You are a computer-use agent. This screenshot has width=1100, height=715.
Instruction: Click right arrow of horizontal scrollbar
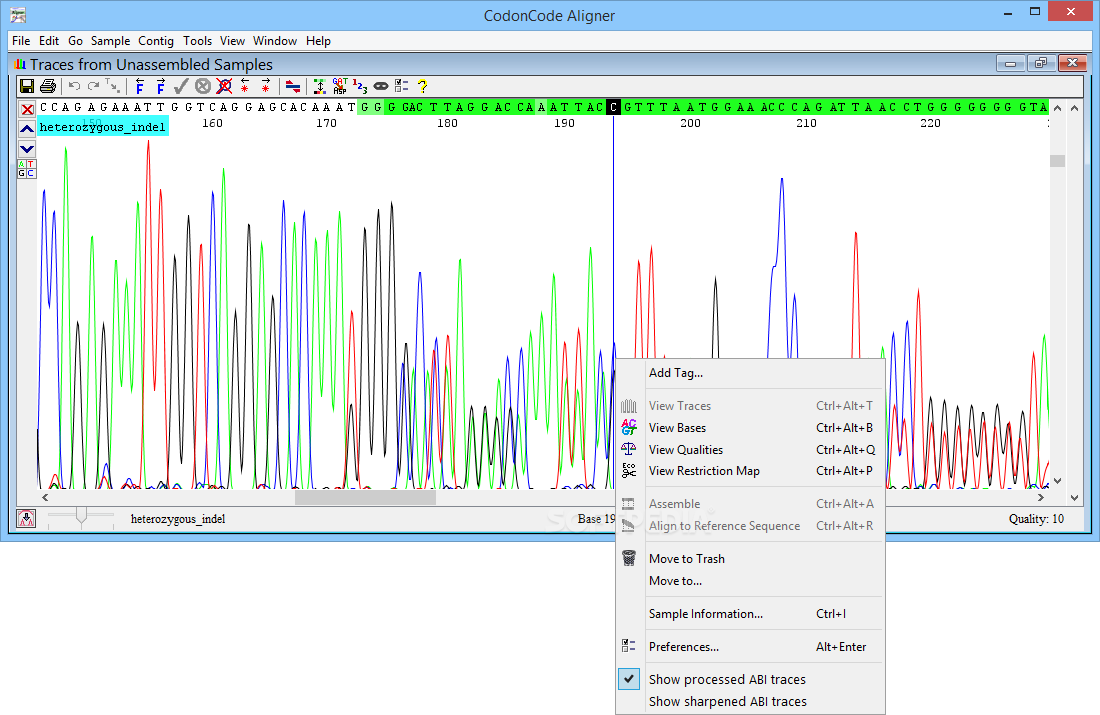click(x=1041, y=497)
